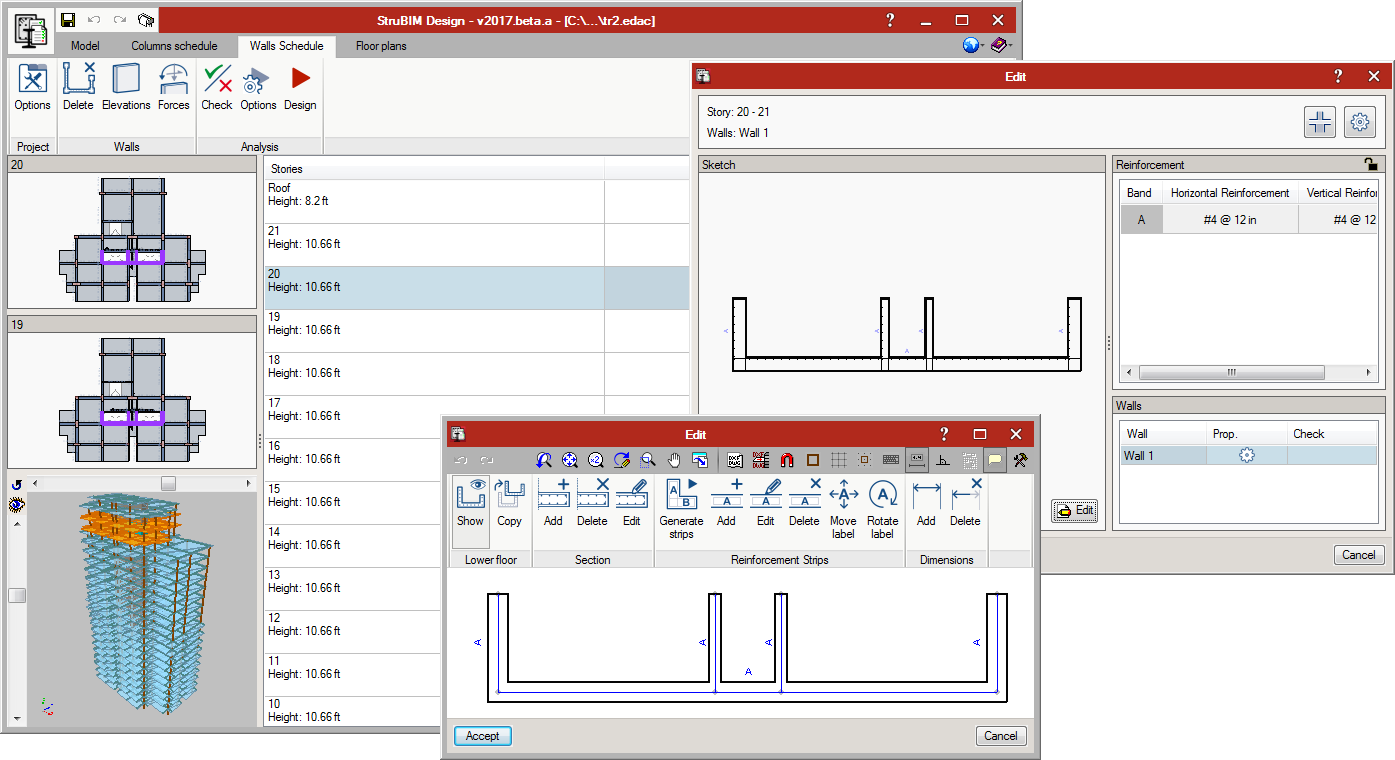Click Check in the Analysis group
The image size is (1395, 760).
[217, 87]
